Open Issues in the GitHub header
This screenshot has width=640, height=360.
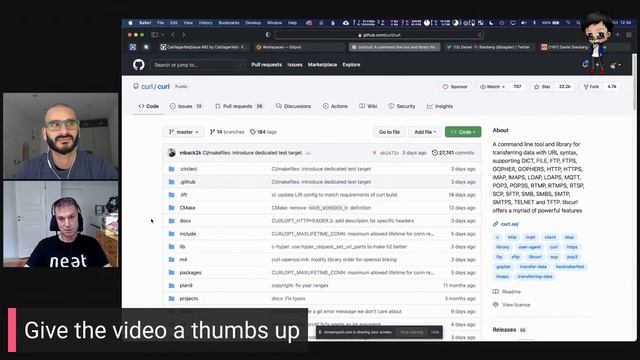click(295, 64)
